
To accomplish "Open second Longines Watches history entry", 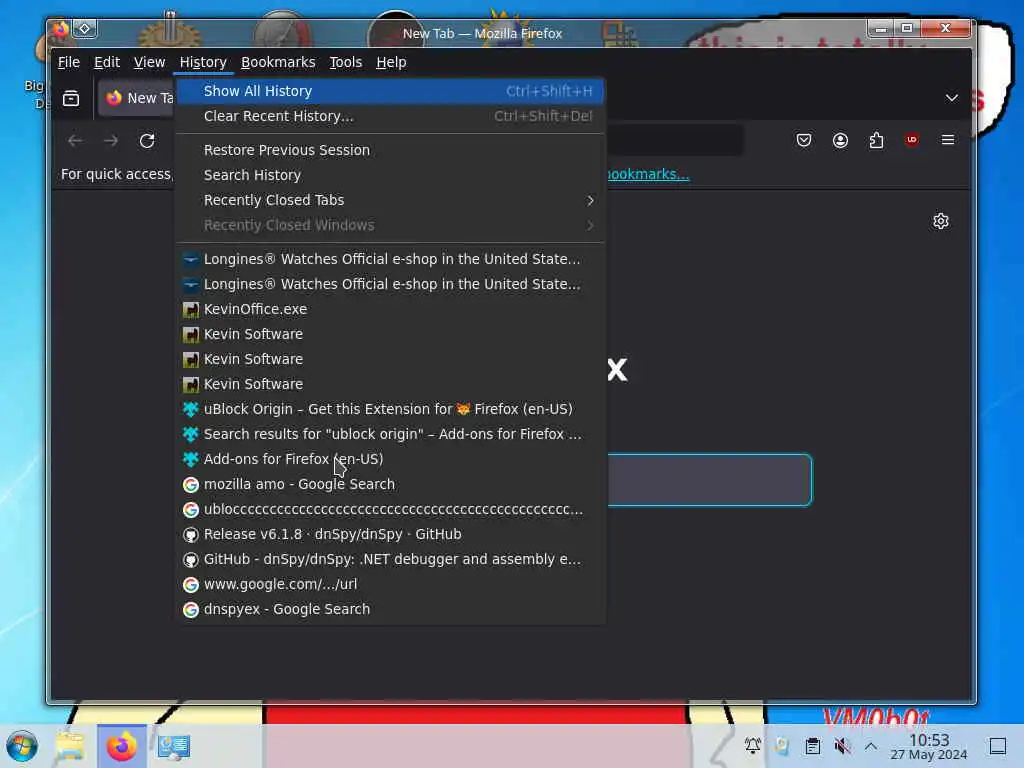I will [391, 284].
